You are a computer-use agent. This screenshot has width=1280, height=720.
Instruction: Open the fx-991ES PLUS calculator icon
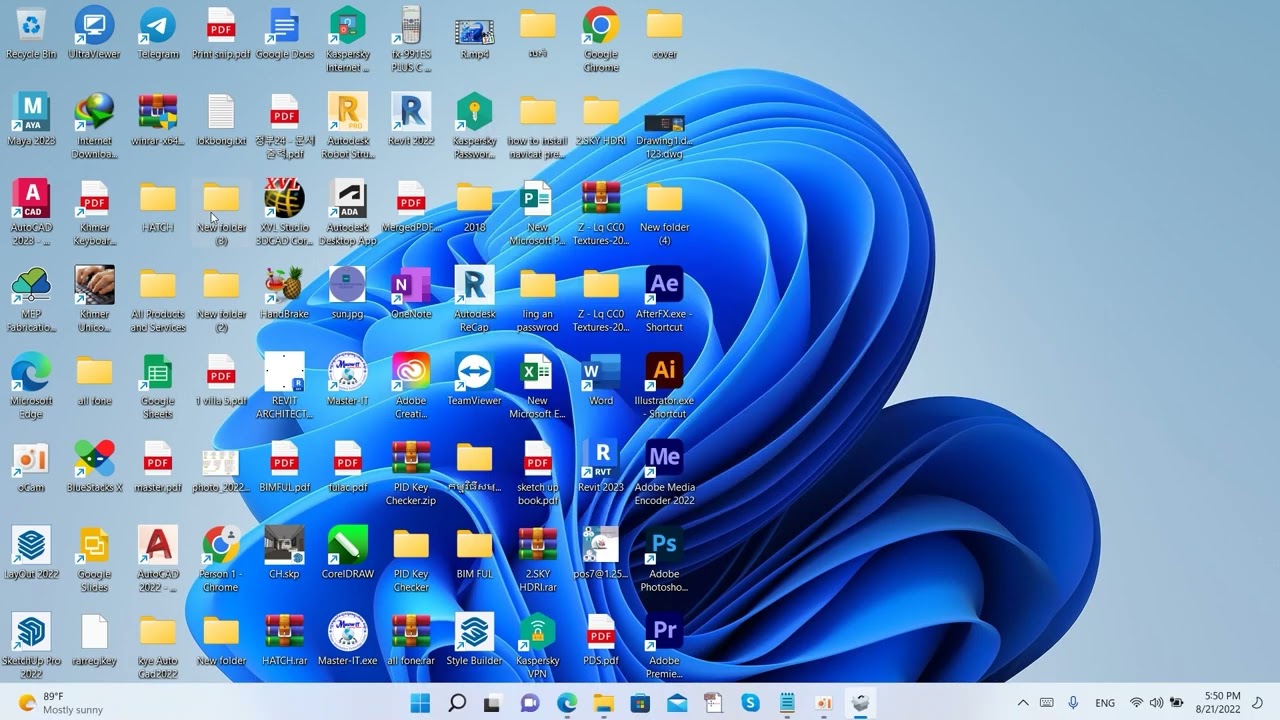tap(411, 40)
